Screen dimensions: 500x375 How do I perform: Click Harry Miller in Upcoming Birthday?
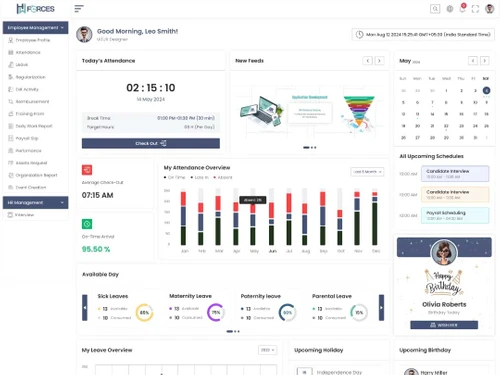[433, 373]
